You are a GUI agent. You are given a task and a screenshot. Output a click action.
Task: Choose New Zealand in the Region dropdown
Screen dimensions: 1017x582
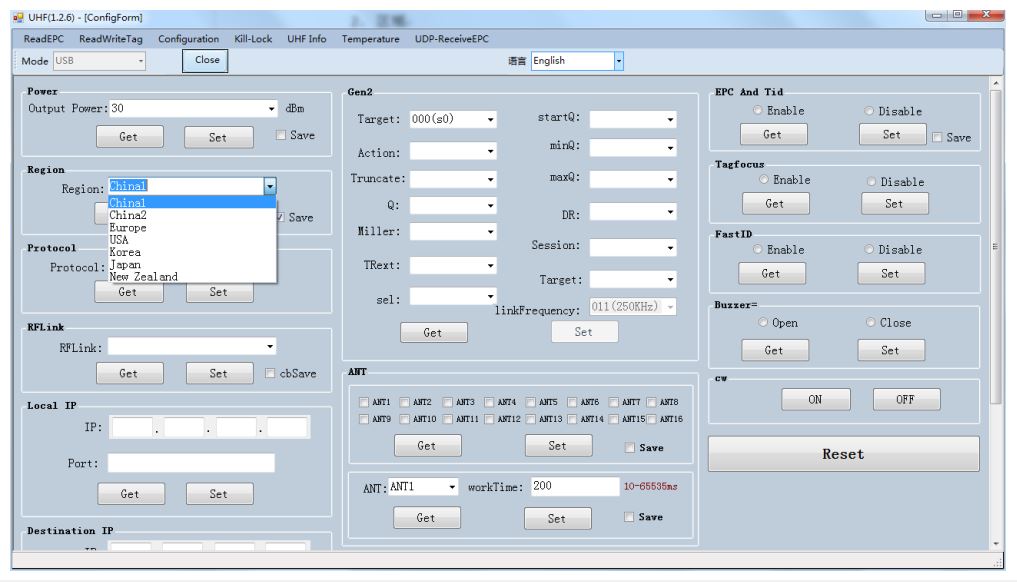point(143,277)
